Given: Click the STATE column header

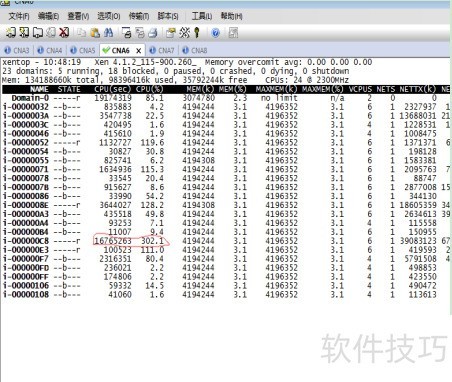Looking at the screenshot, I should 69,89.
